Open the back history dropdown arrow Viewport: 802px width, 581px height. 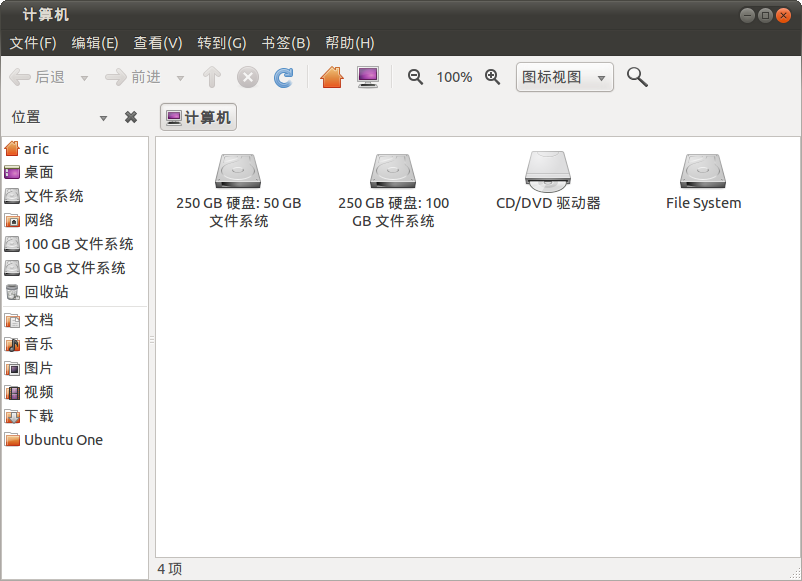[x=84, y=78]
